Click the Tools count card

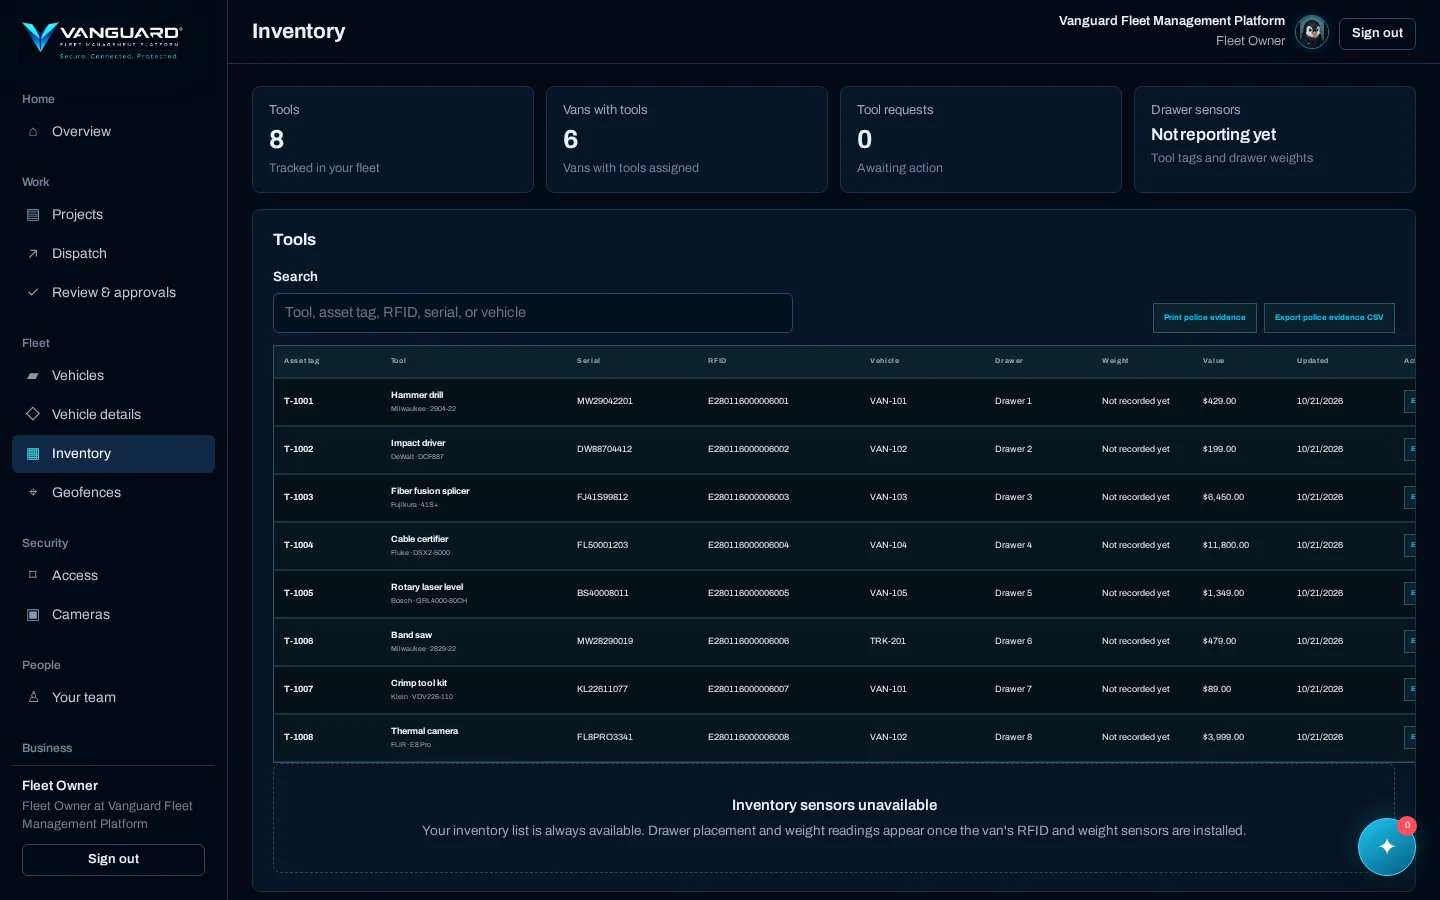[393, 139]
